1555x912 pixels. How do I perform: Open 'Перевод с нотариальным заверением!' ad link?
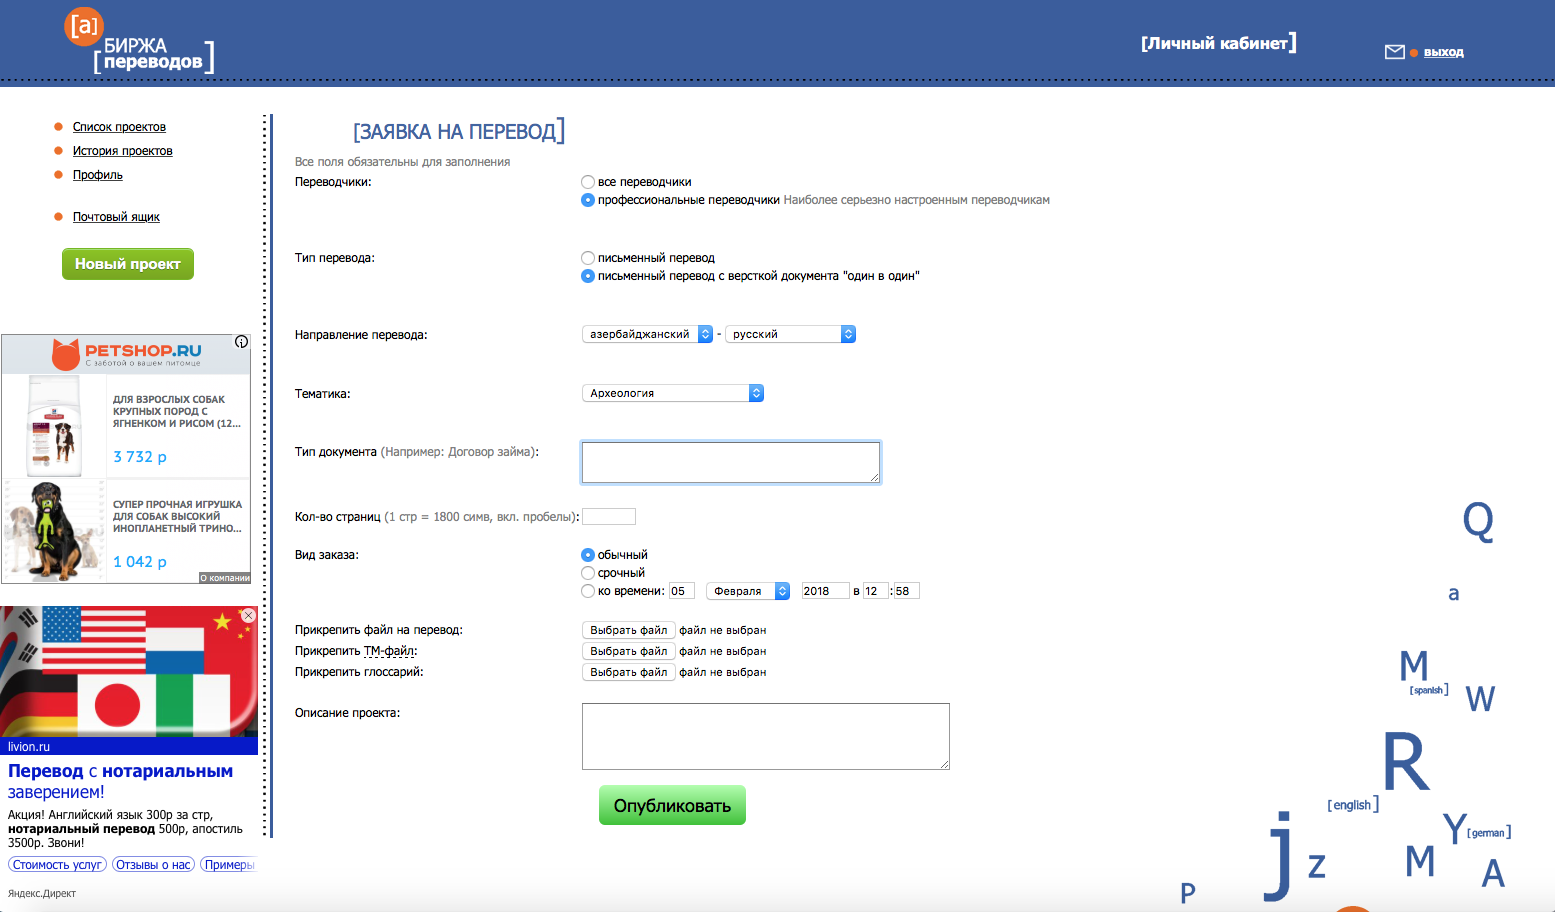pos(120,781)
